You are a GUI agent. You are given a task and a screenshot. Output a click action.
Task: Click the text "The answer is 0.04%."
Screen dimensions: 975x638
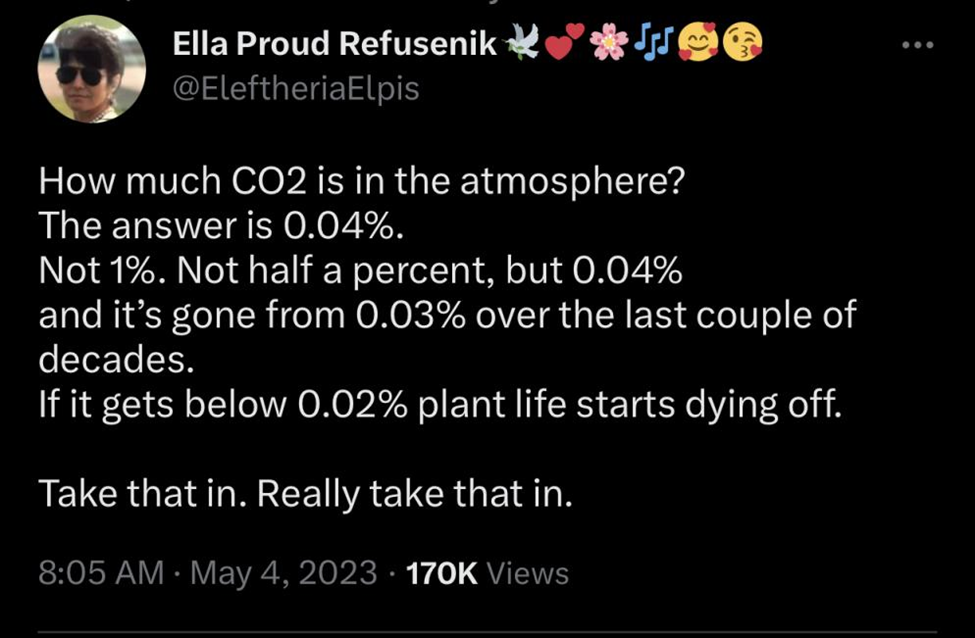click(x=221, y=227)
